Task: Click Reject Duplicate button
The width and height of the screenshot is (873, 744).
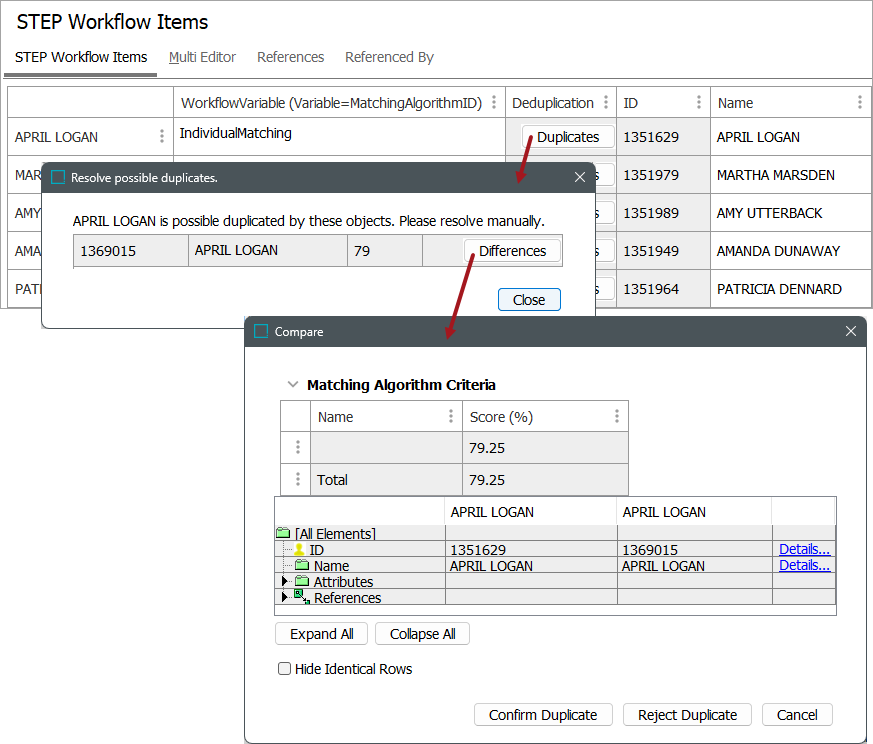Action: pyautogui.click(x=687, y=715)
